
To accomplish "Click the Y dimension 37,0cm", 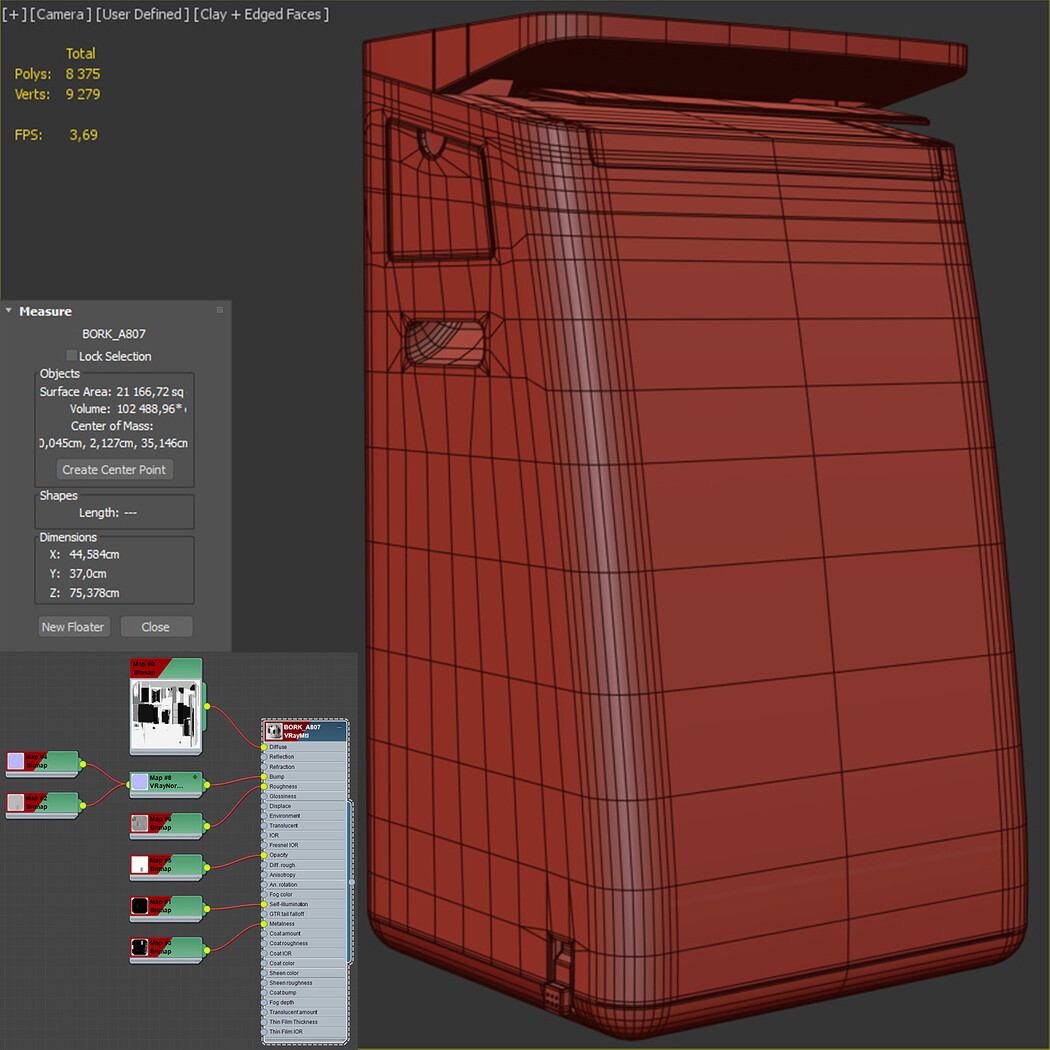I will pos(88,574).
